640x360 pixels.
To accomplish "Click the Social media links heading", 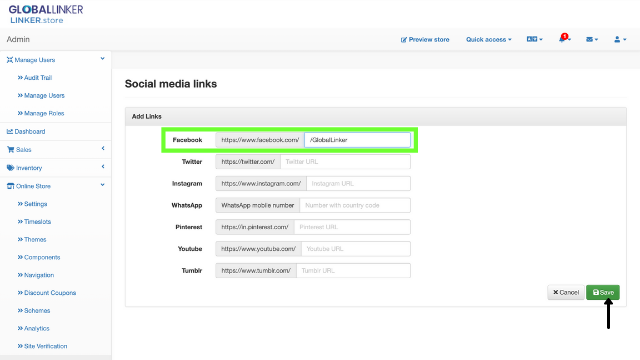I will [171, 84].
